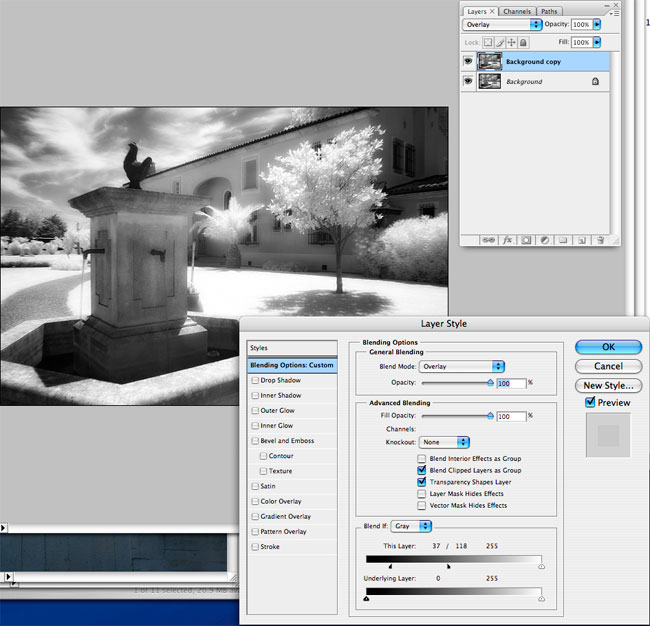This screenshot has width=650, height=626.
Task: Click the link layers icon in Layers panel
Action: [x=489, y=240]
